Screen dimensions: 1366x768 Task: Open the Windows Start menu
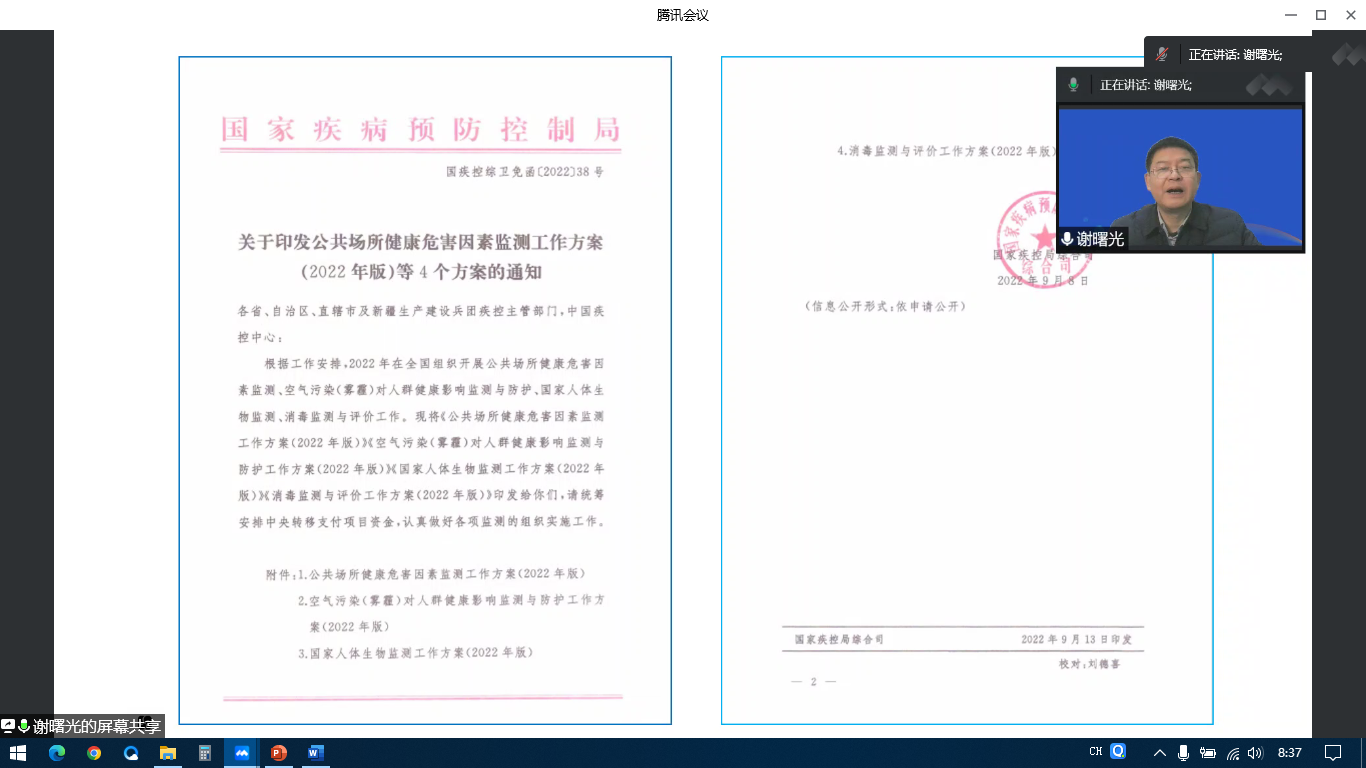coord(17,753)
